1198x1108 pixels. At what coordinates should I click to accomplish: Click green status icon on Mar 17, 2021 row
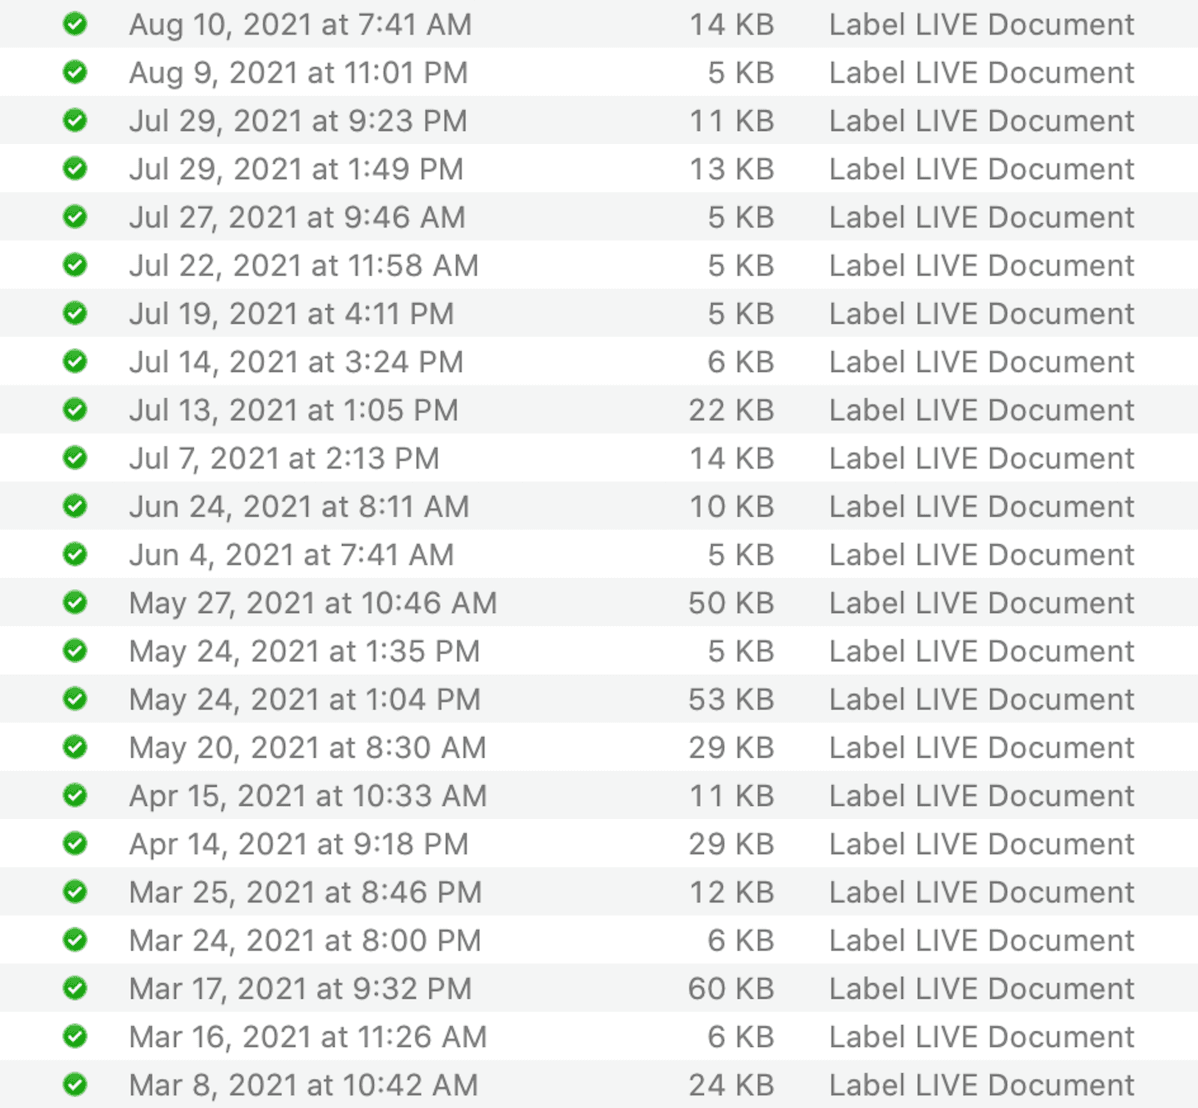point(75,989)
